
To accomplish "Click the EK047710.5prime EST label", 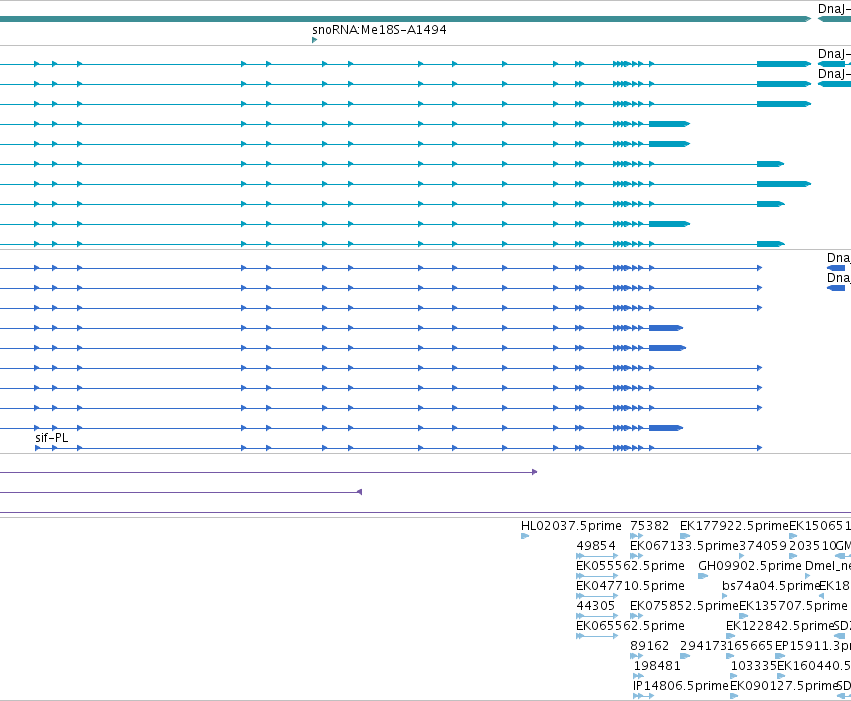I will point(630,586).
